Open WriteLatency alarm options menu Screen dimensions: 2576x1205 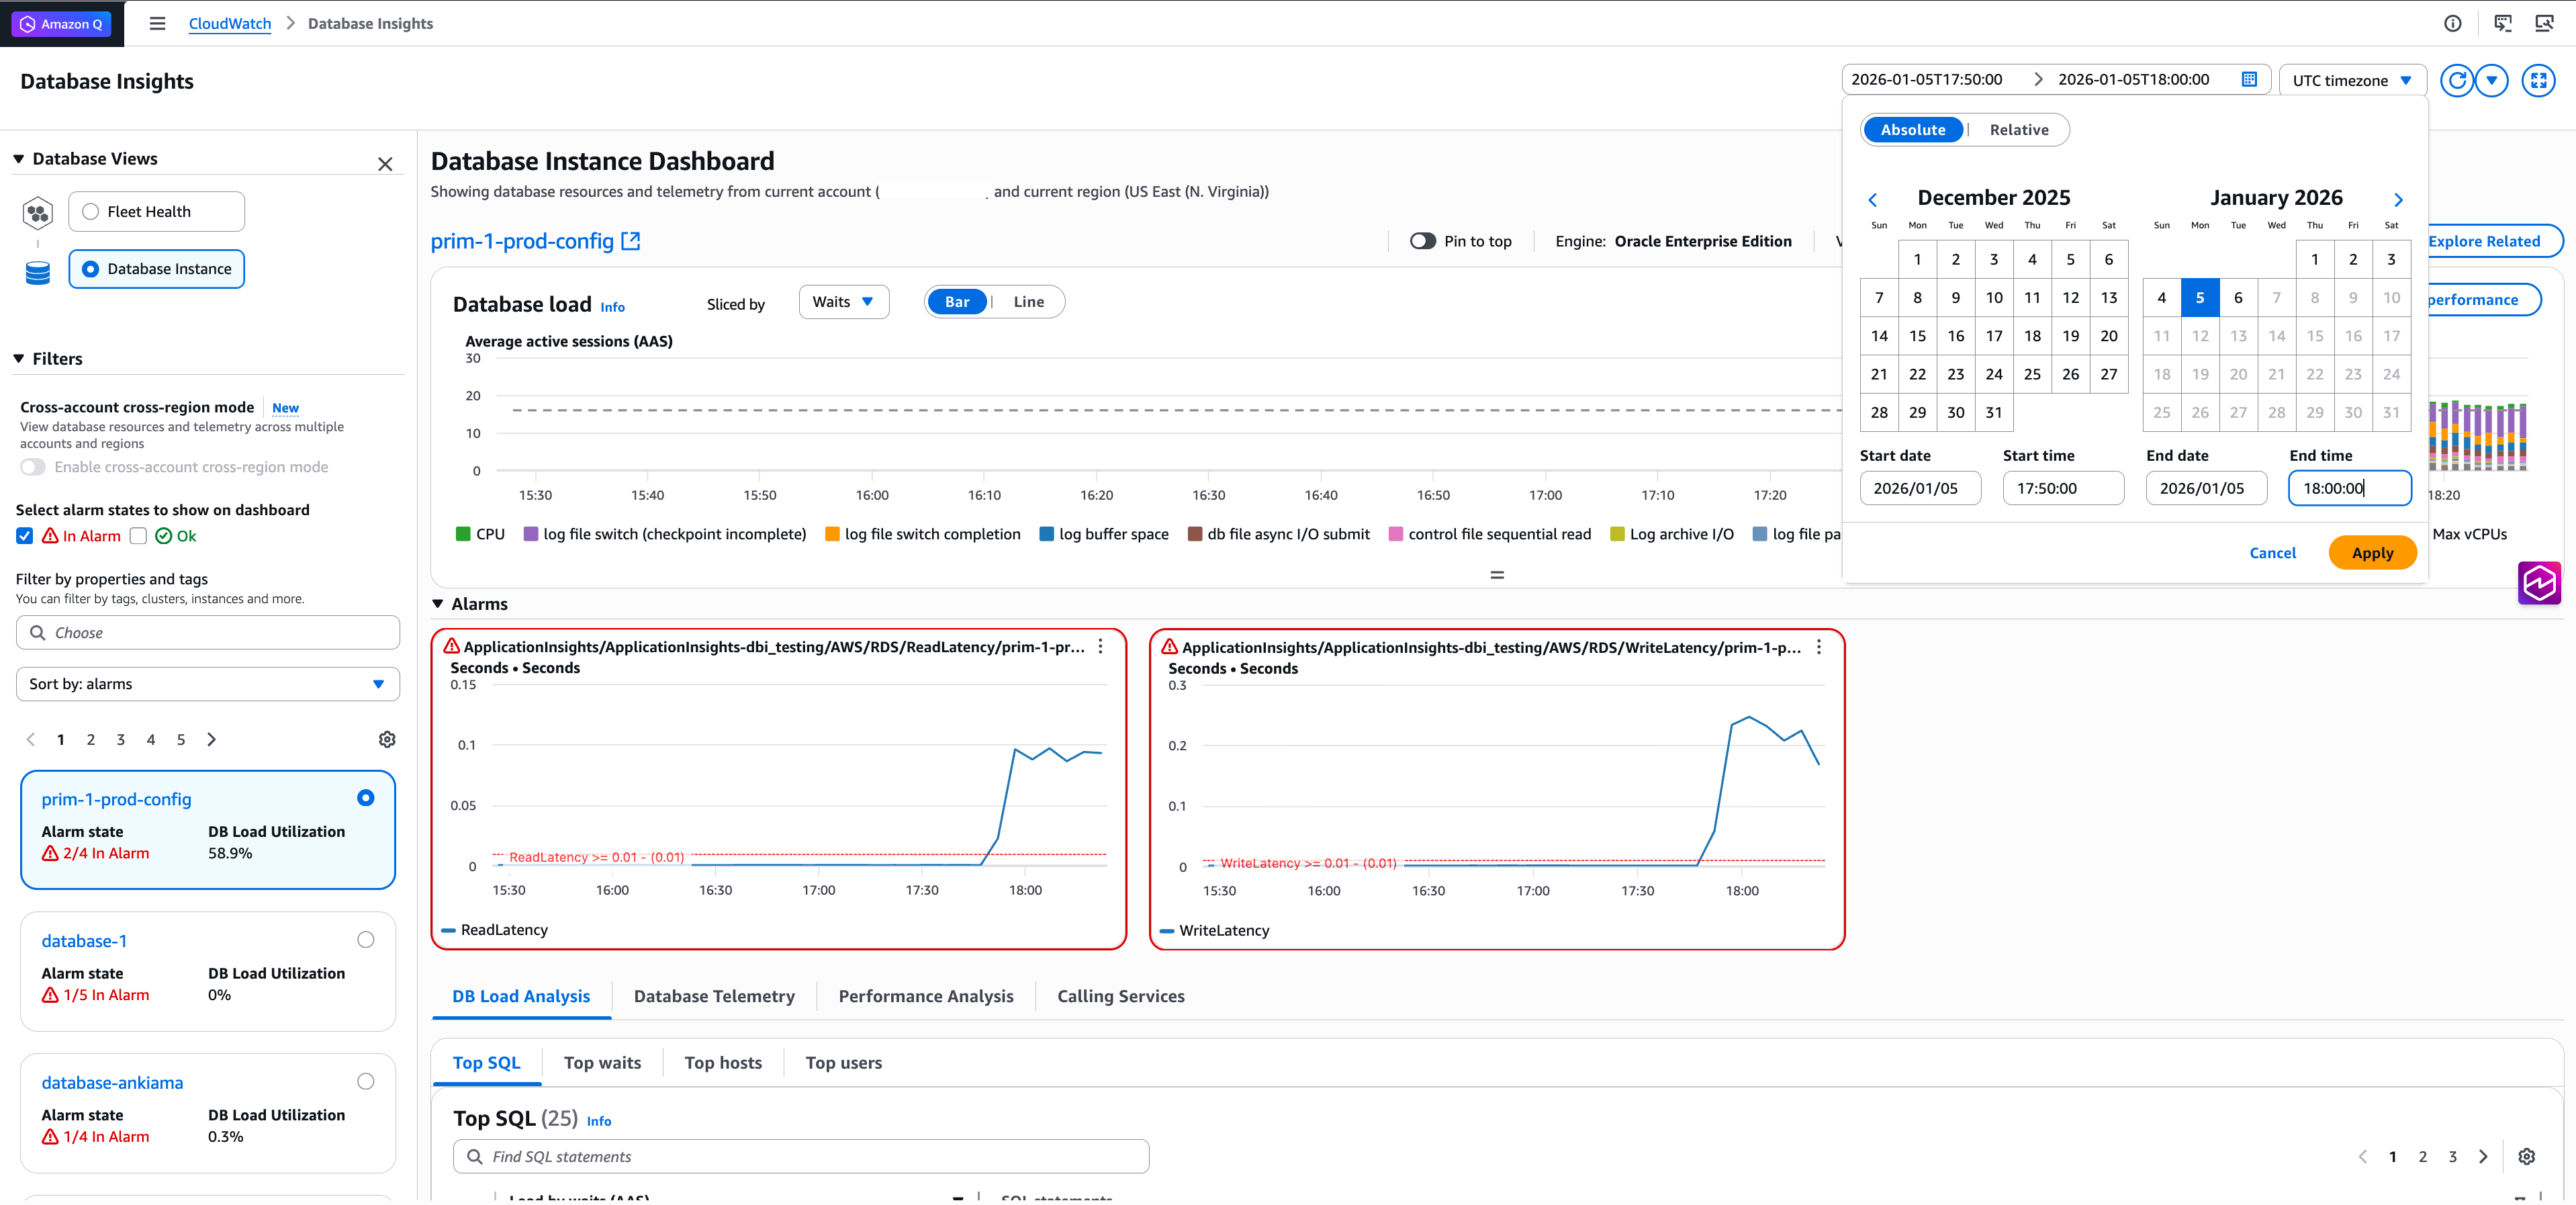click(x=1819, y=647)
